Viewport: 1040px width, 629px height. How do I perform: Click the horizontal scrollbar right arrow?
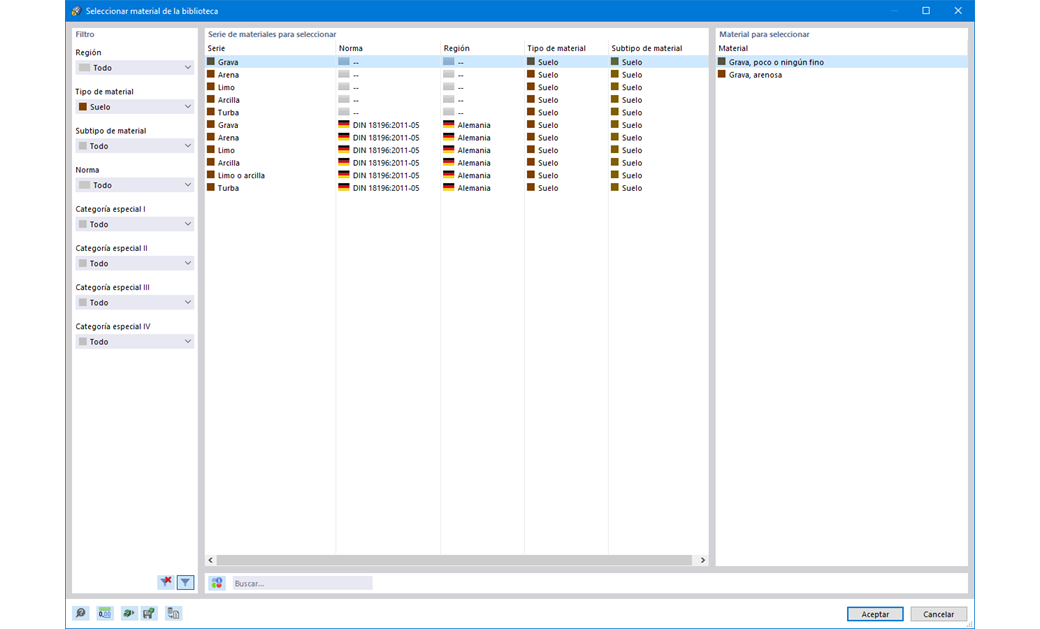point(702,560)
